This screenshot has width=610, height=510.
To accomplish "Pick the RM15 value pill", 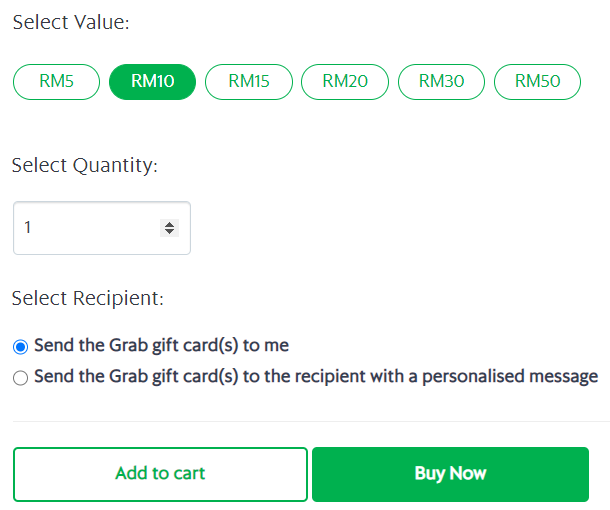I will tap(249, 82).
